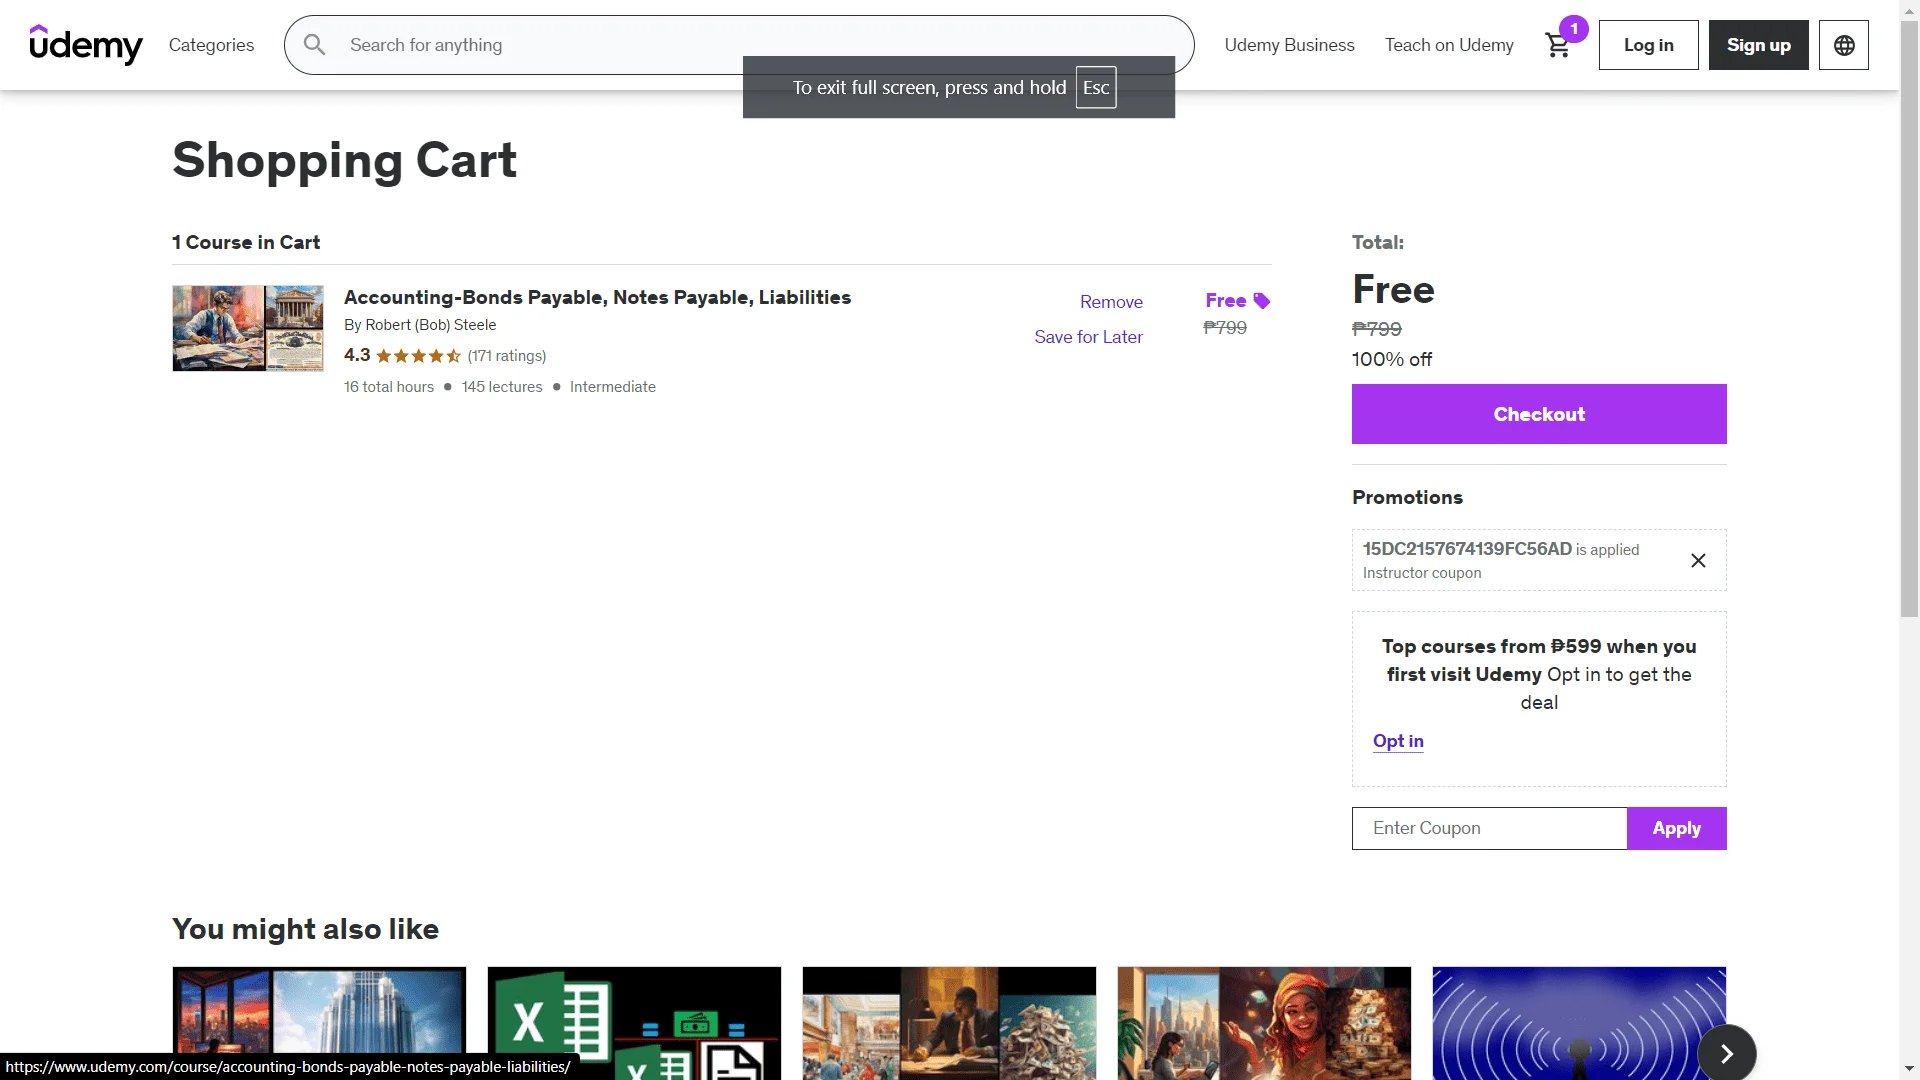Click the '1 Course in Cart' heading
1920x1080 pixels.
click(246, 242)
